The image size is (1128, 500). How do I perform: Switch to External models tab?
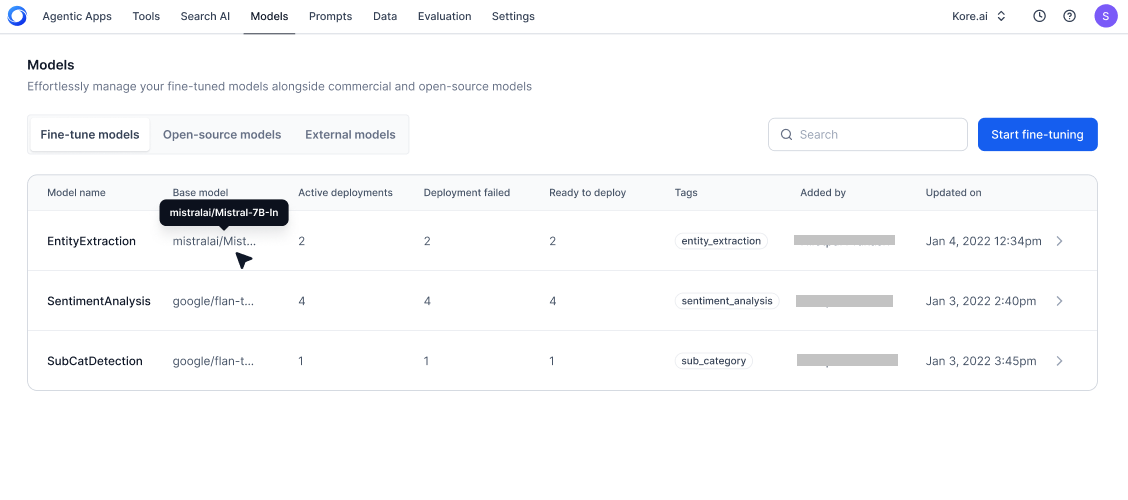click(x=350, y=135)
